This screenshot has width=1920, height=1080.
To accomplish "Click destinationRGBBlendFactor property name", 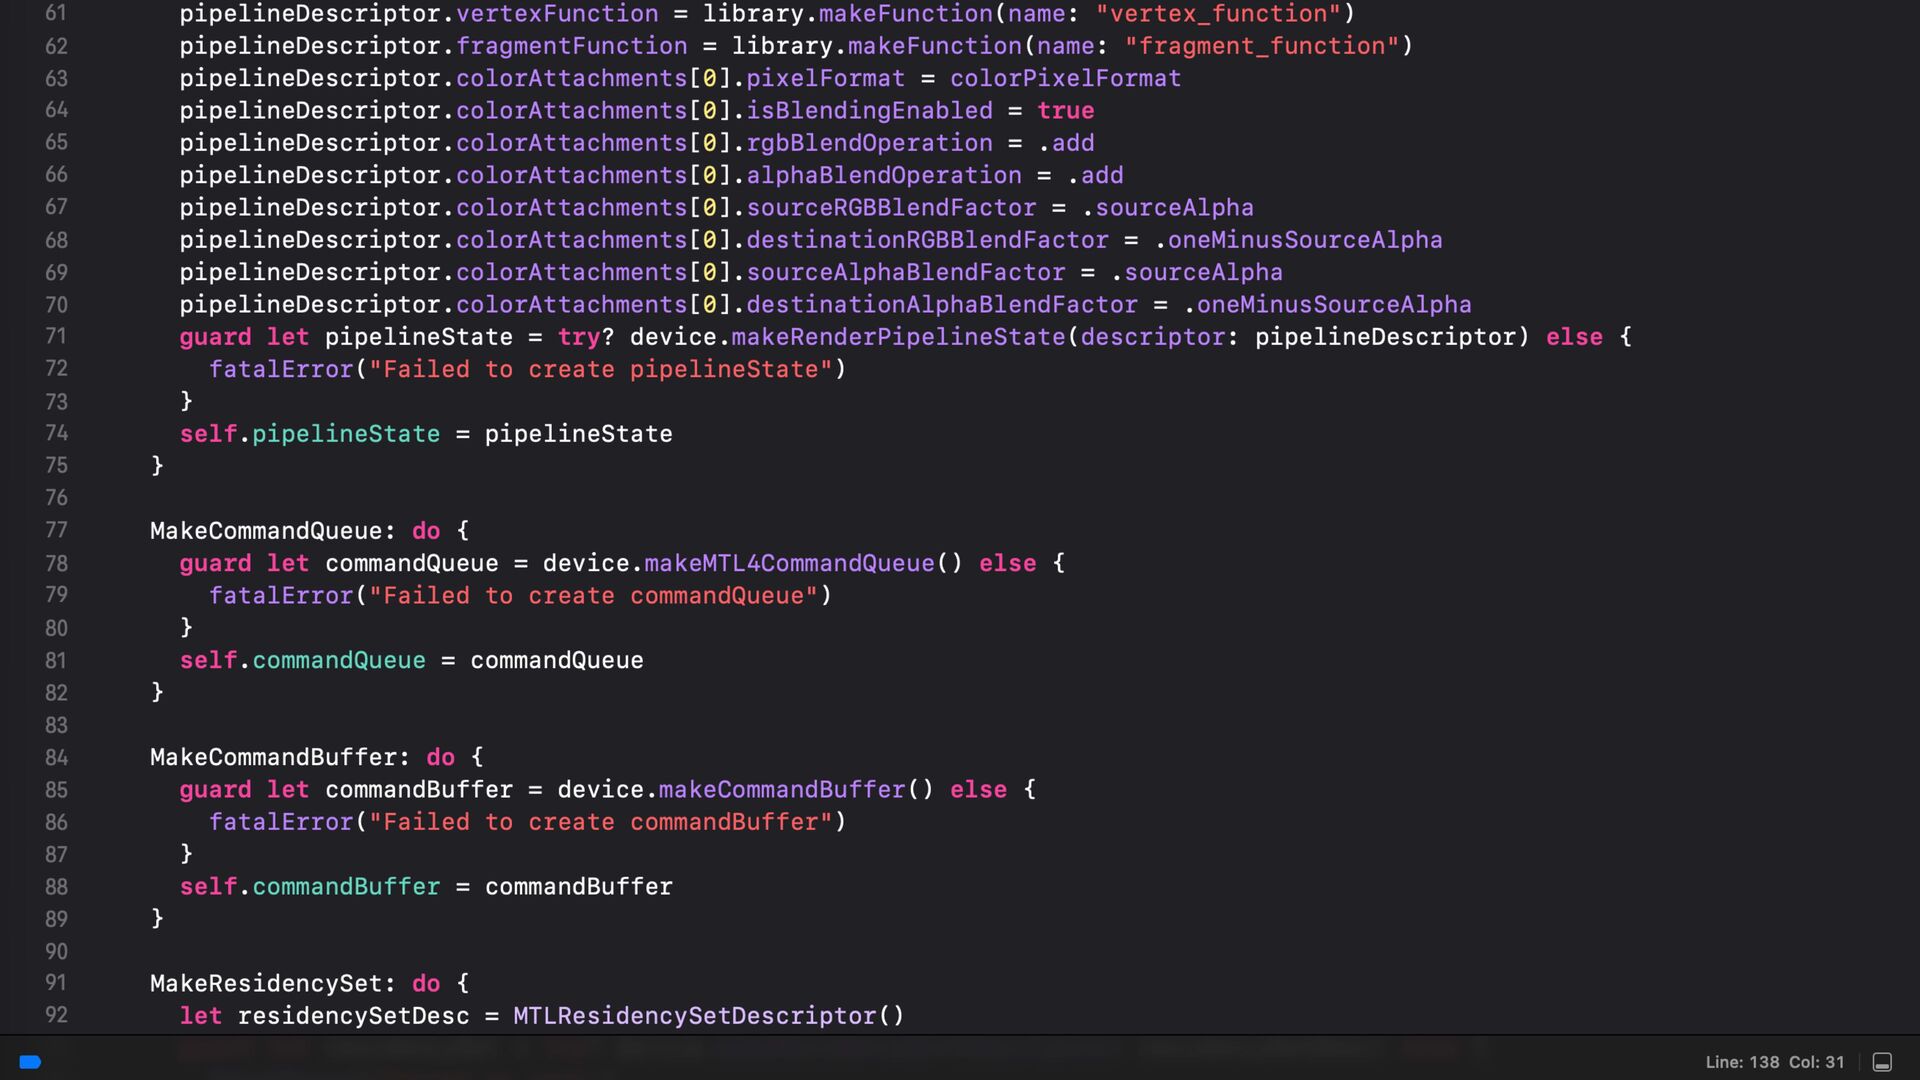I will pyautogui.click(x=927, y=240).
